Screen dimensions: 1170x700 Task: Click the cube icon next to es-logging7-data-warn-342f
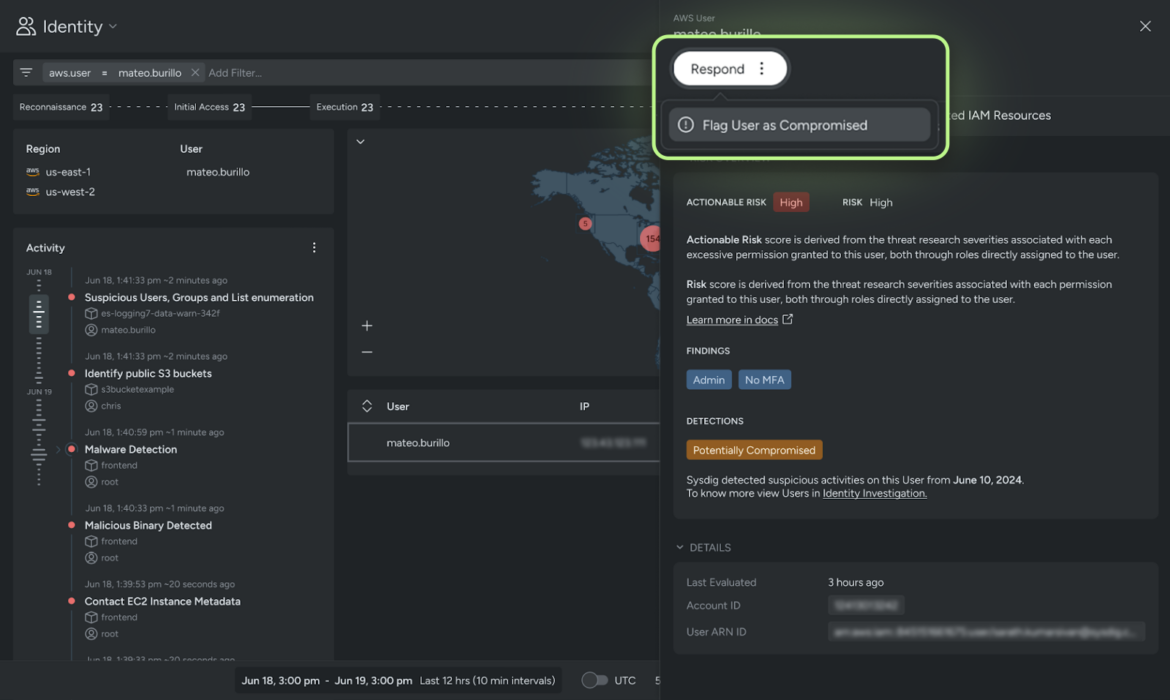click(x=91, y=313)
